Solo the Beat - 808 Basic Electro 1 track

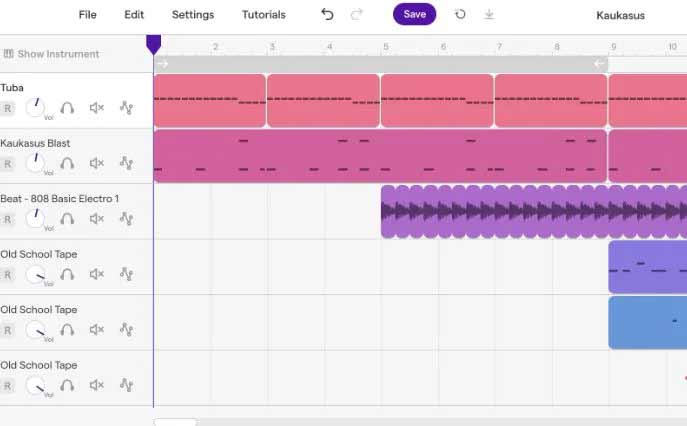click(x=67, y=219)
